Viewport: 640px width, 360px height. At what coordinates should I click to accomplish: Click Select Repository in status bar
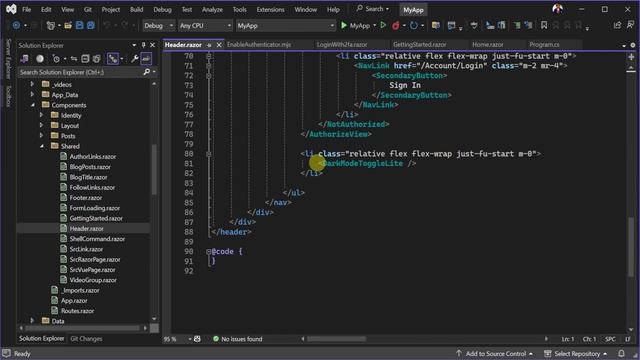click(x=576, y=353)
